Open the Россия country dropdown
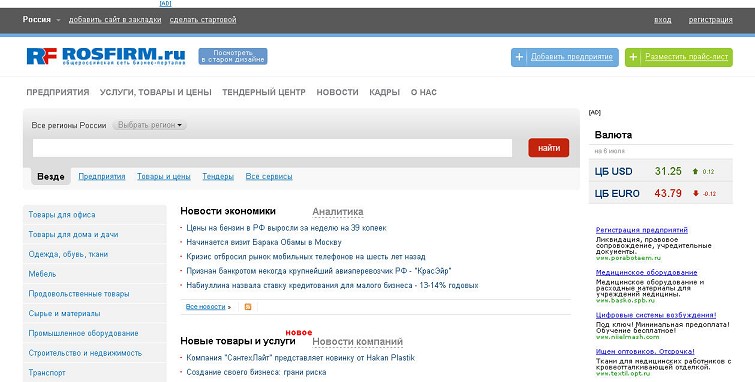 [41, 20]
